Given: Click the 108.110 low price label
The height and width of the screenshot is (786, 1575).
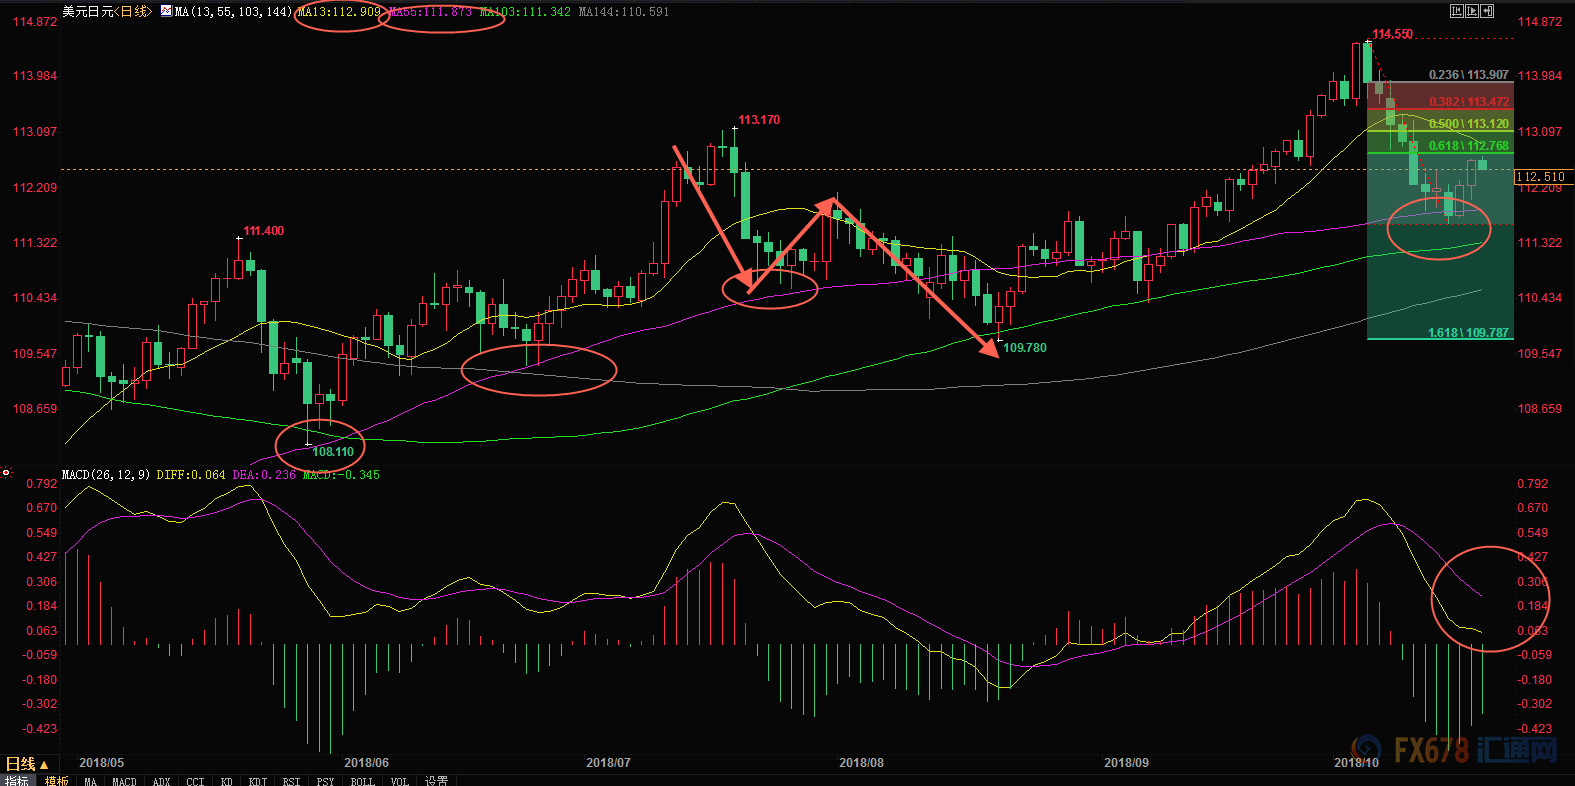Looking at the screenshot, I should pos(333,452).
